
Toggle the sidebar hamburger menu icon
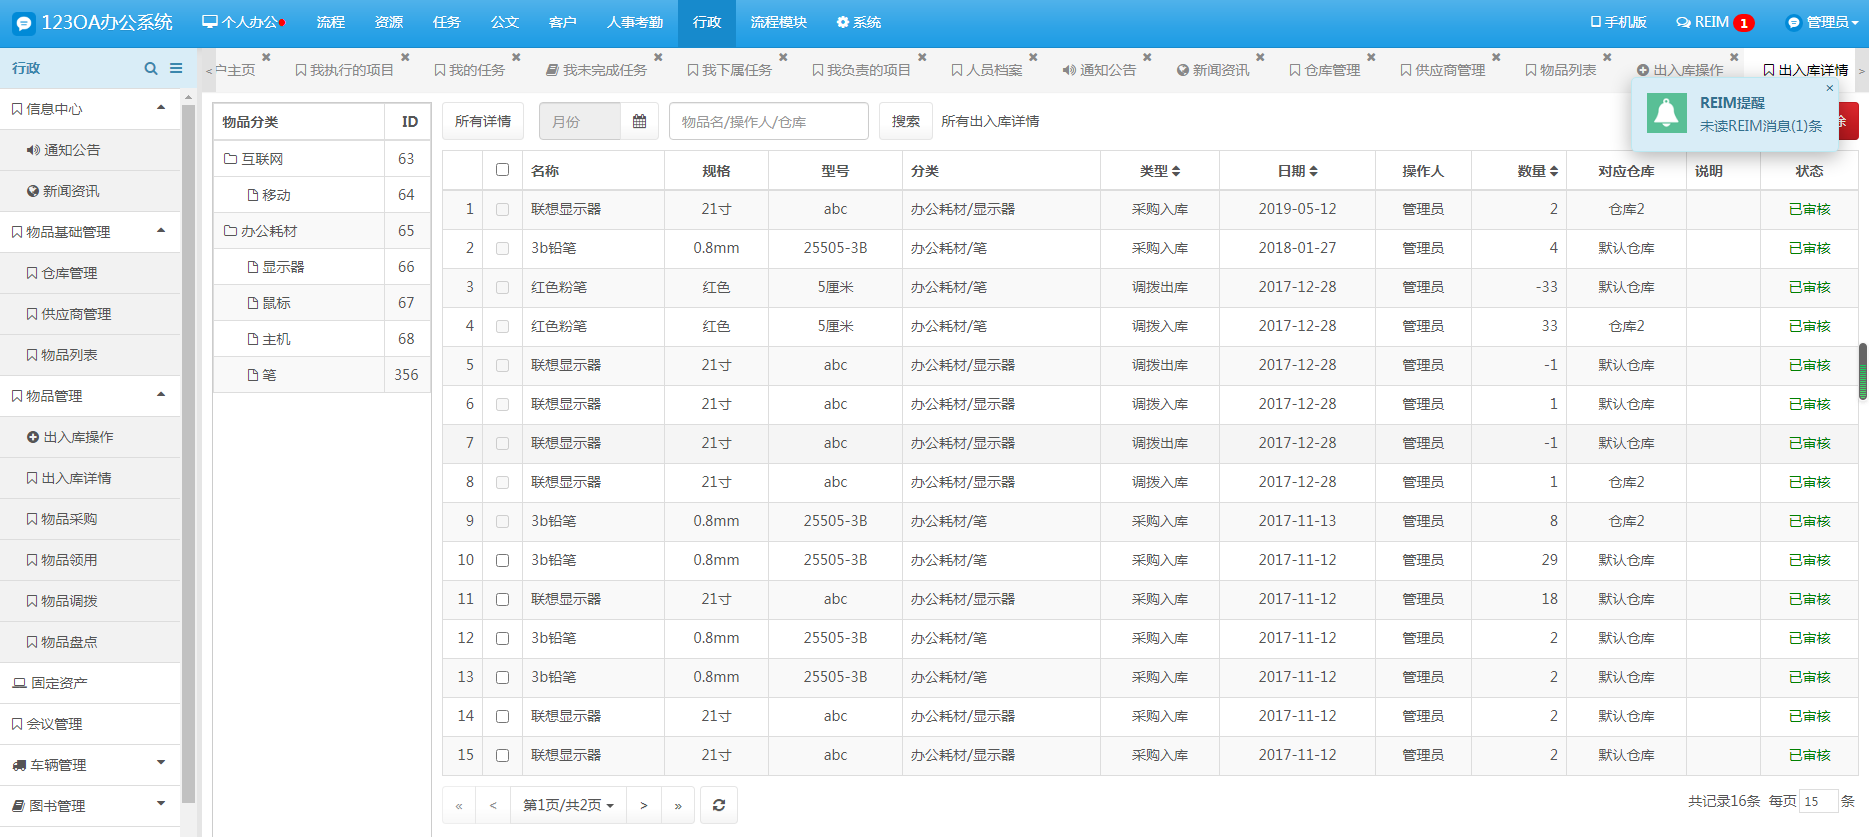176,69
